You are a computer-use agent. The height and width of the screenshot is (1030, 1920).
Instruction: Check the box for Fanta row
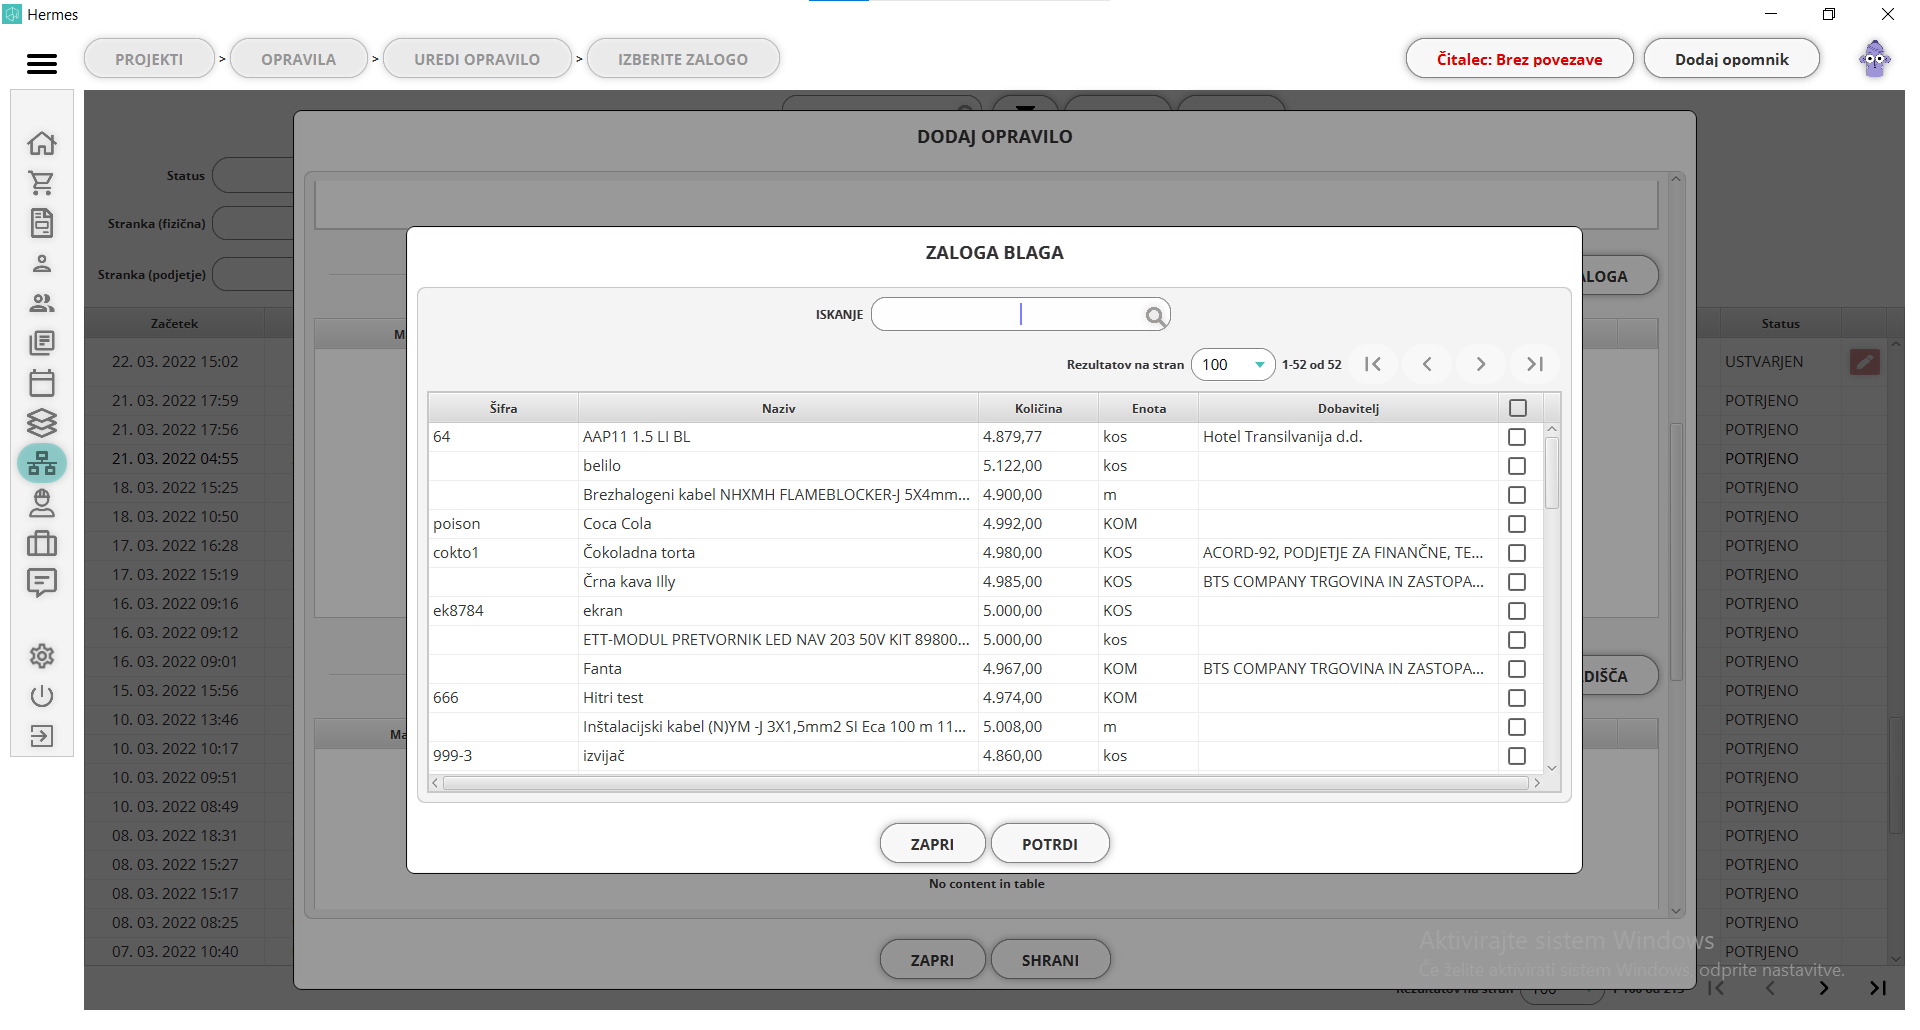[x=1517, y=669]
